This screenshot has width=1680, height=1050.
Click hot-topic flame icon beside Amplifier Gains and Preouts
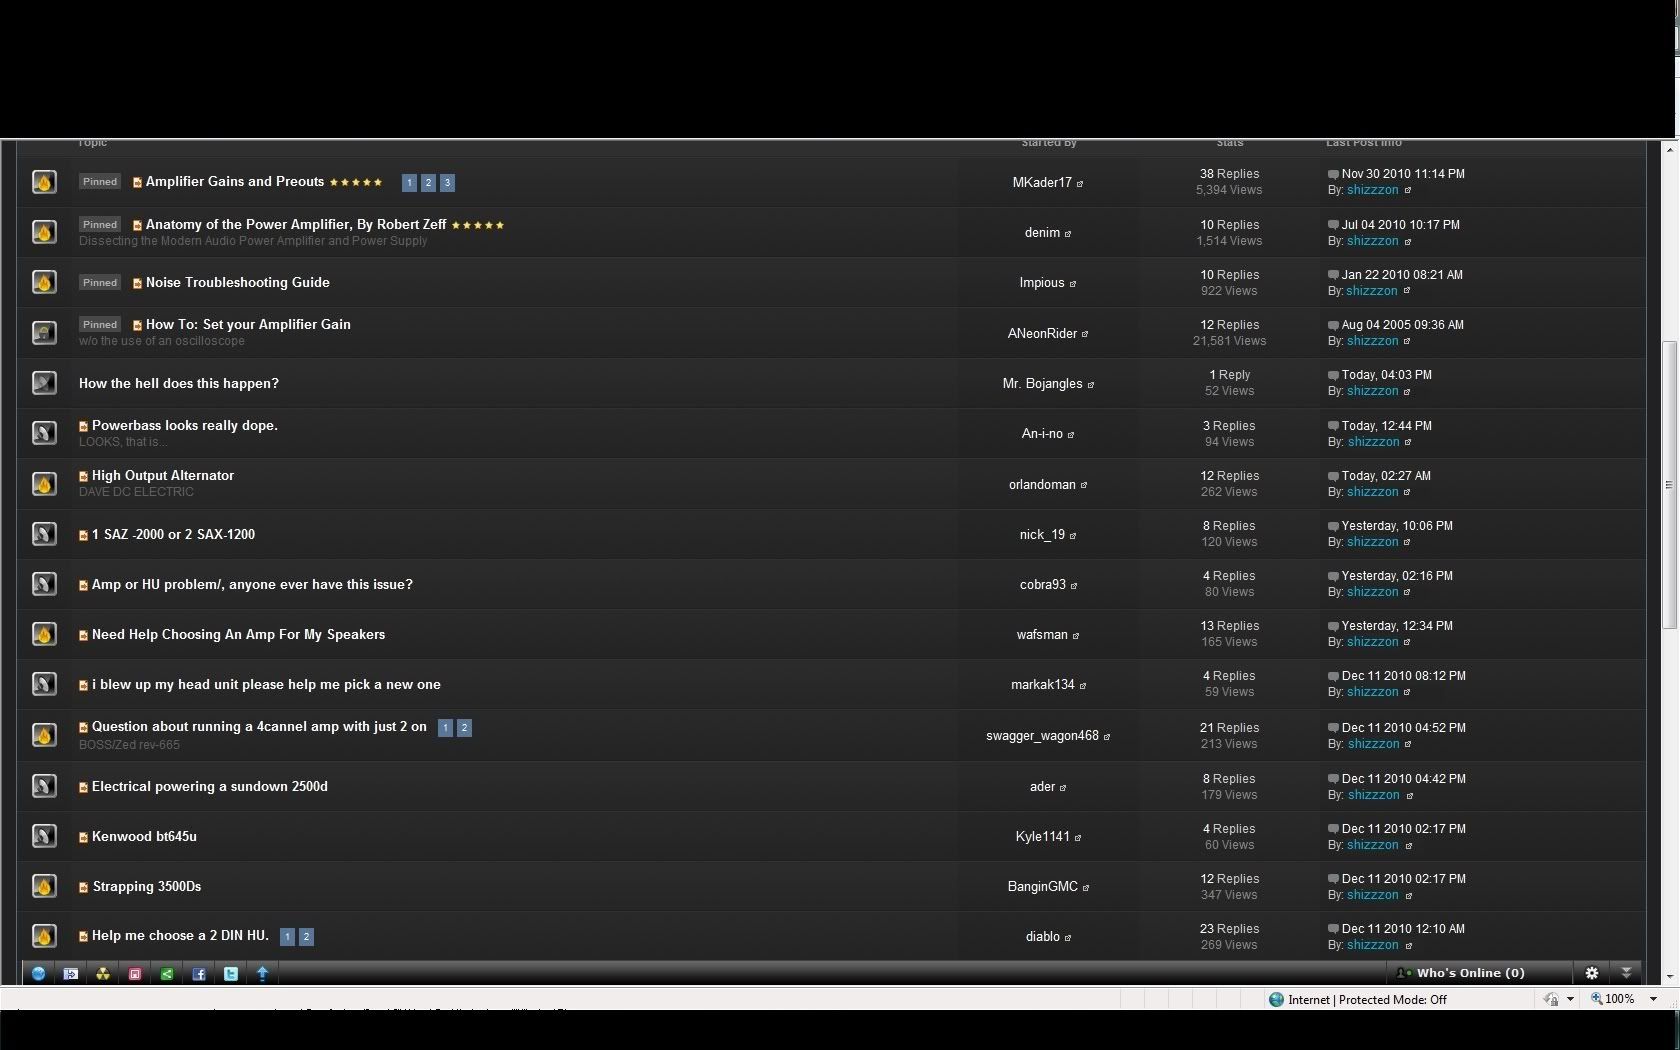[x=44, y=182]
